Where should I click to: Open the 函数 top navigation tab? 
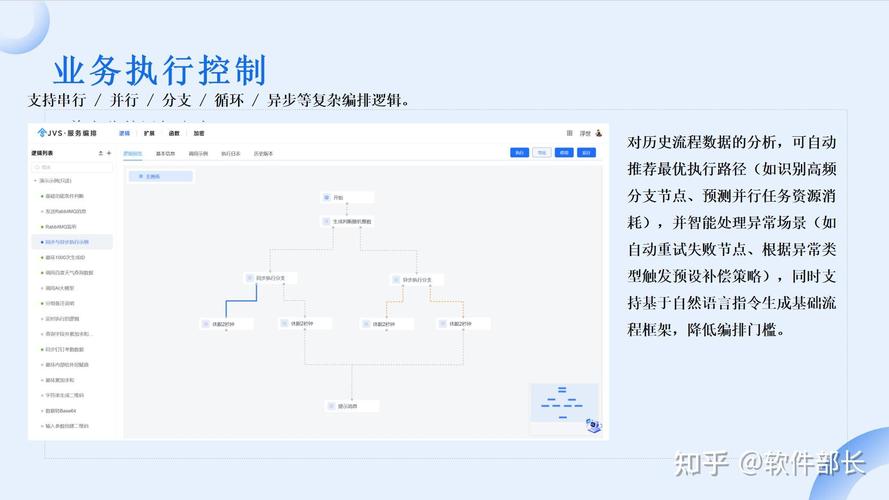[174, 134]
